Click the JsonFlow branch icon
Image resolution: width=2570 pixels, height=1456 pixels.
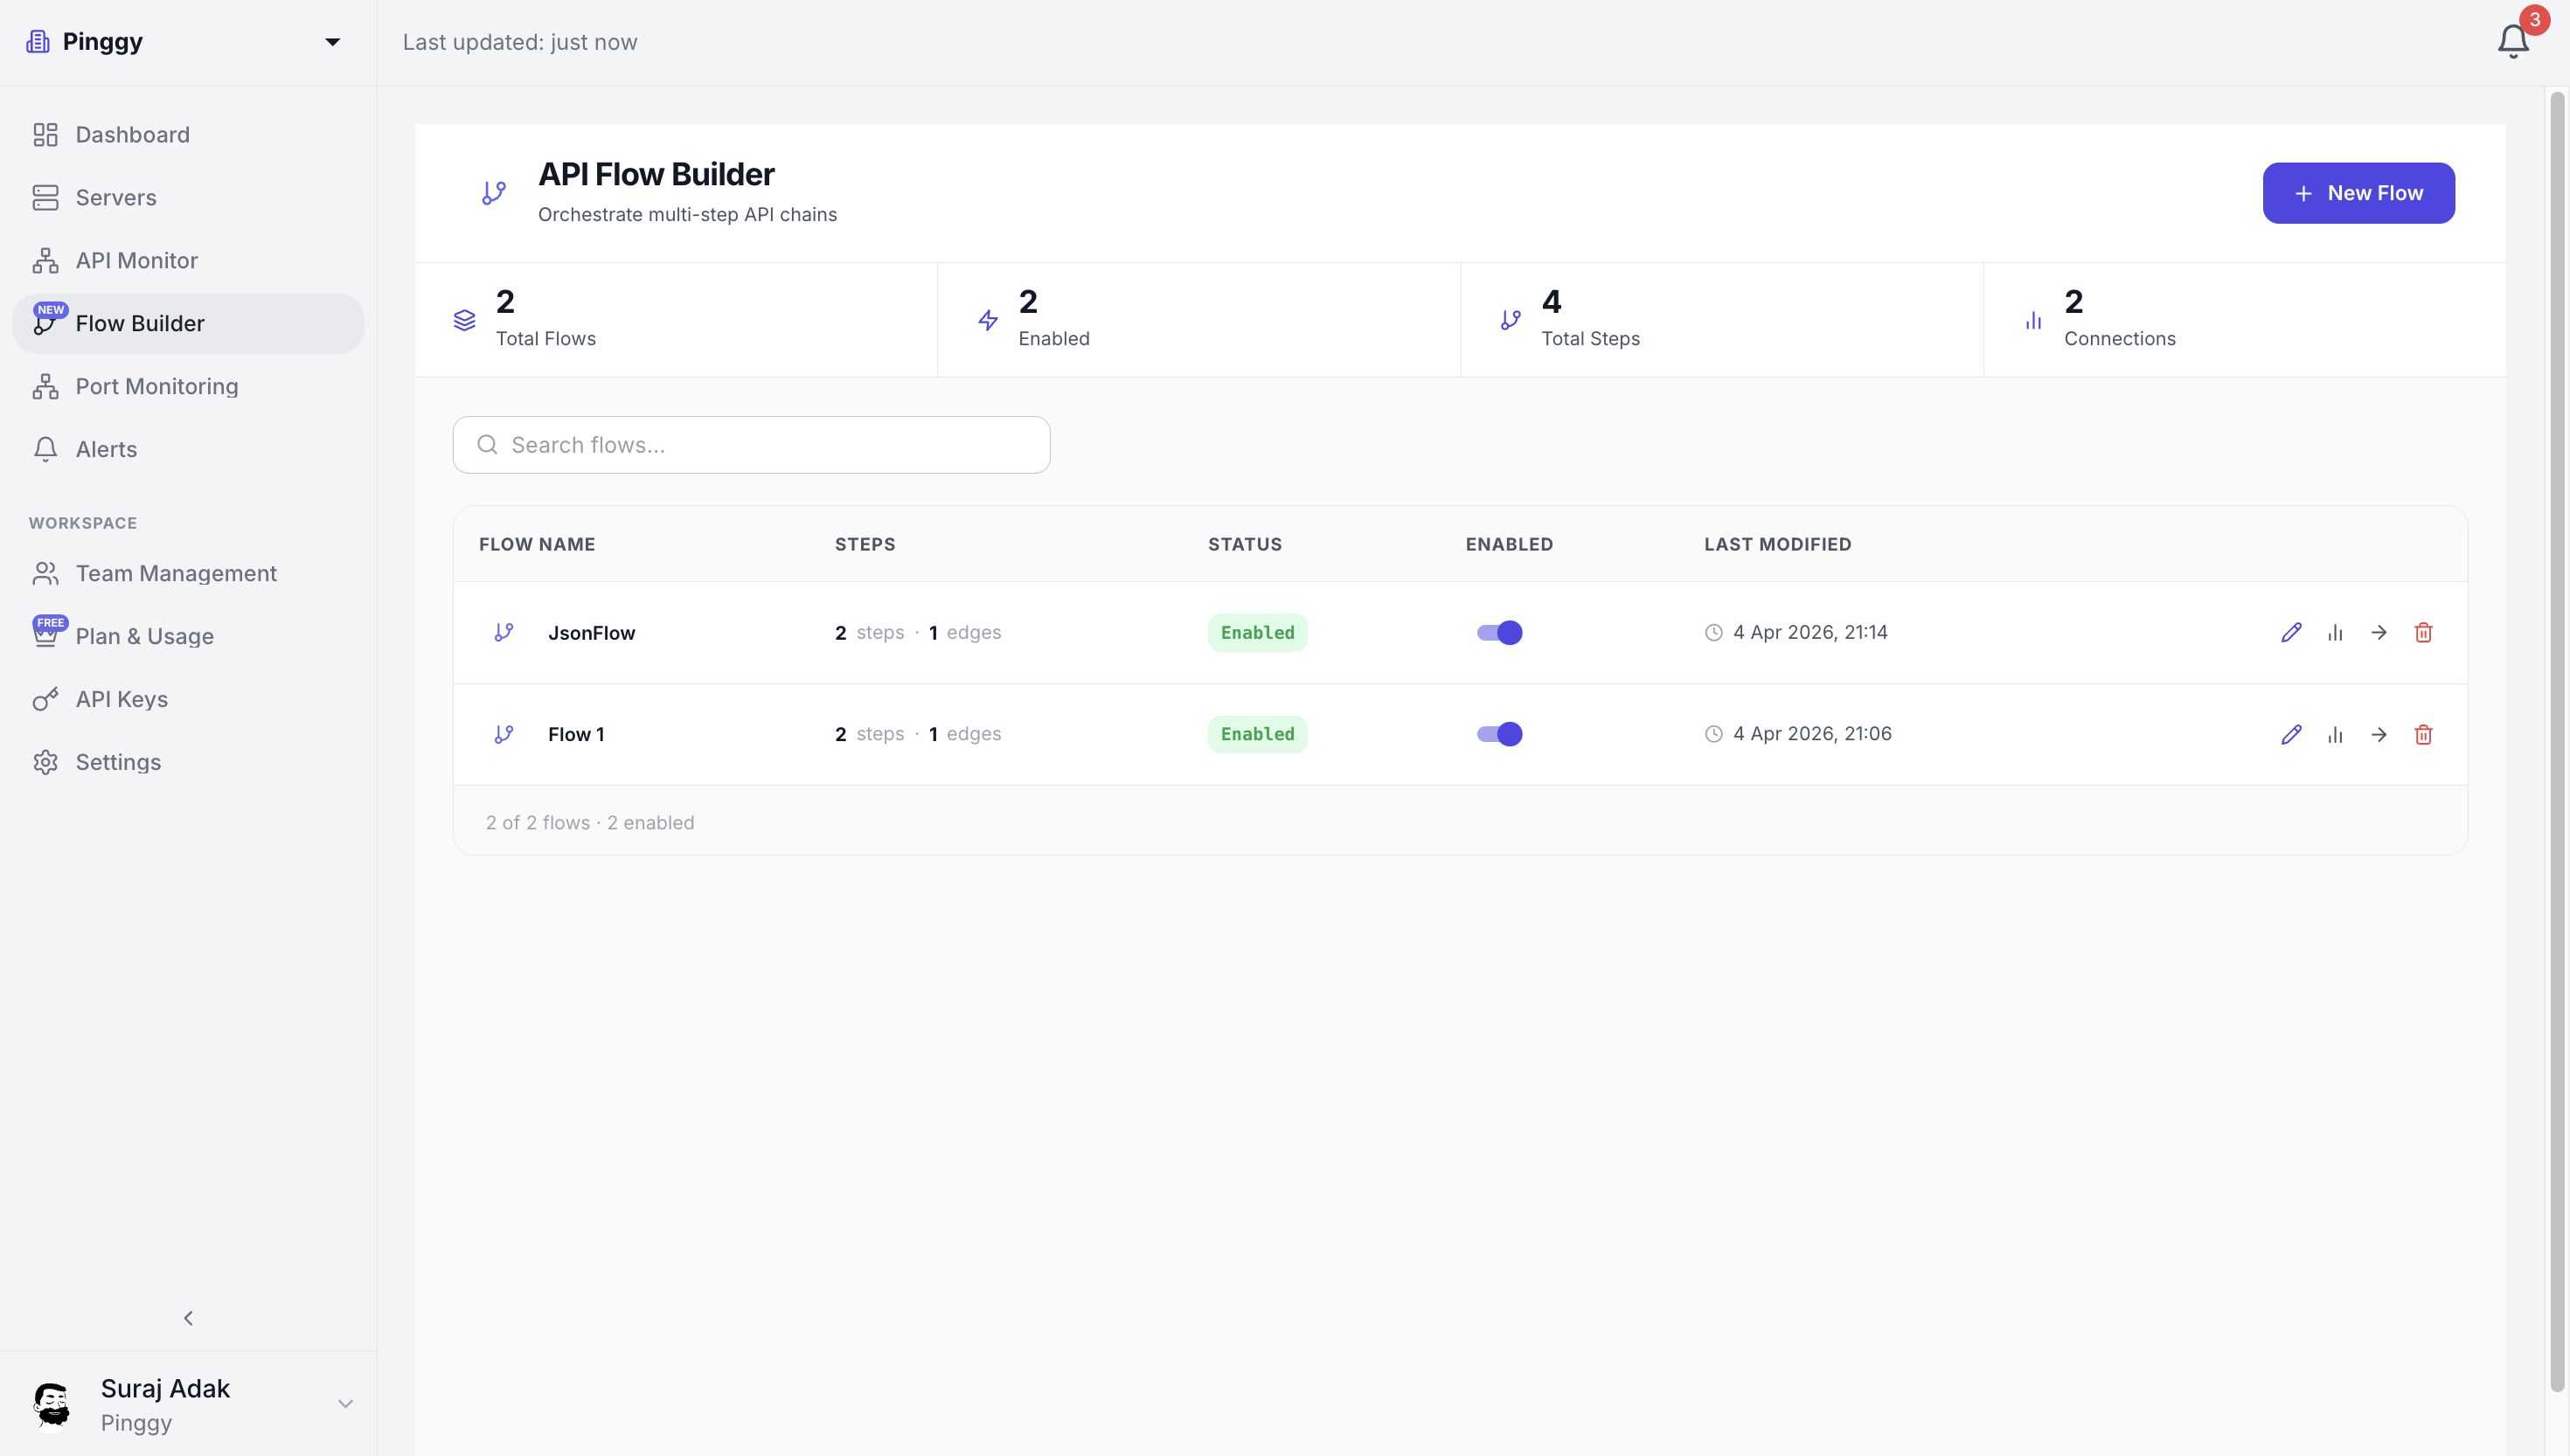pyautogui.click(x=504, y=632)
